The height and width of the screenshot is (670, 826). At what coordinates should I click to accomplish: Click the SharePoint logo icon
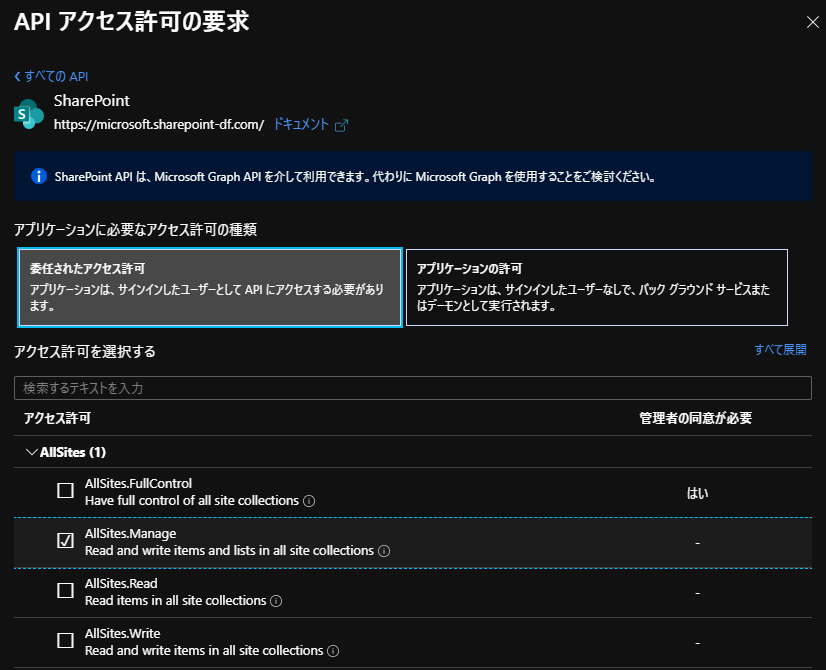tap(28, 114)
